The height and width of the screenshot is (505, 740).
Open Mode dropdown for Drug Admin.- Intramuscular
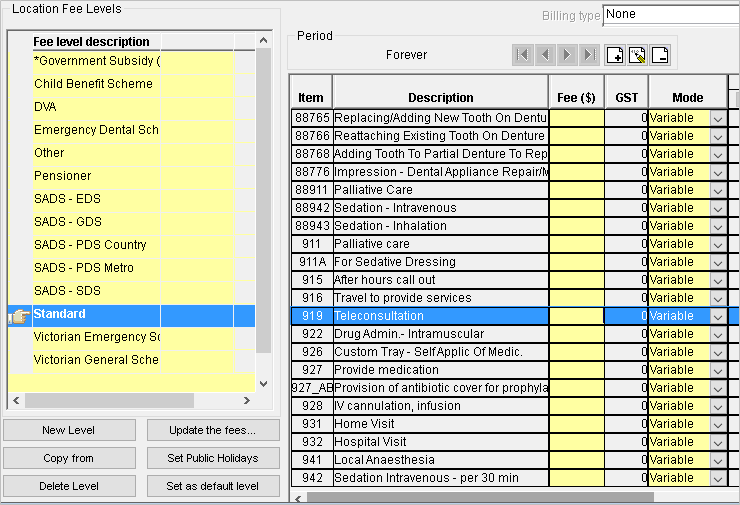pos(718,334)
